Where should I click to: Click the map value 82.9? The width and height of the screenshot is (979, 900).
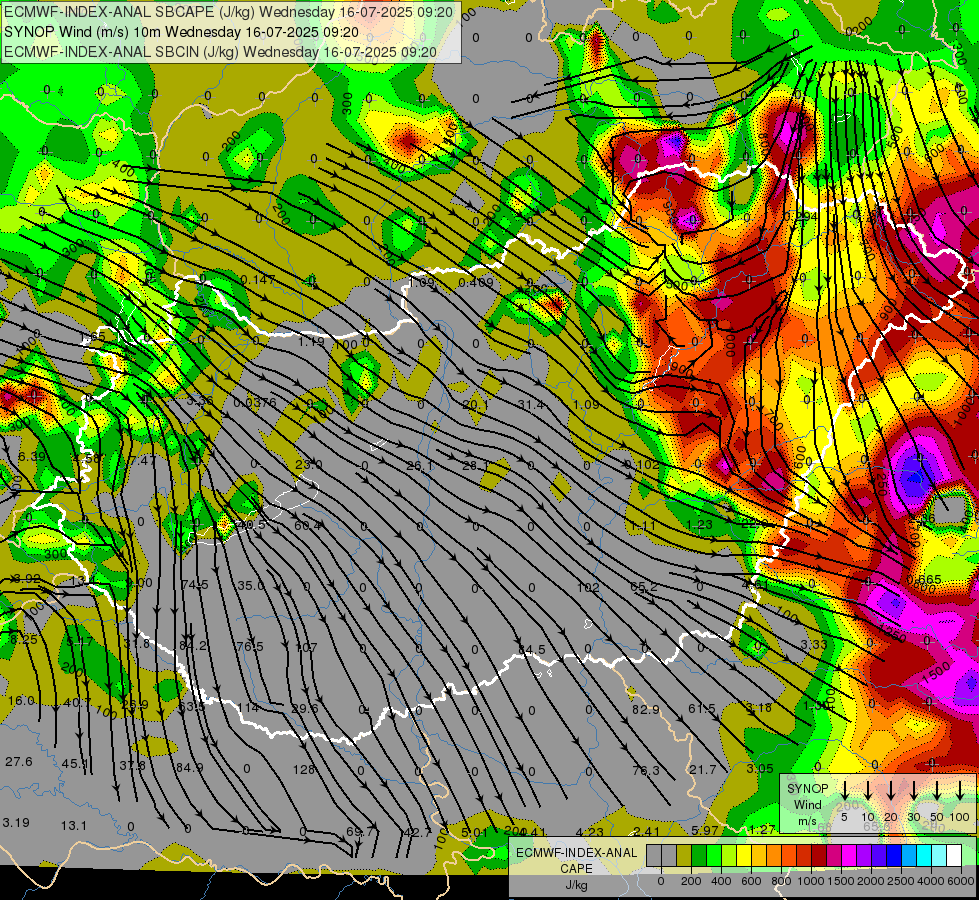[646, 710]
